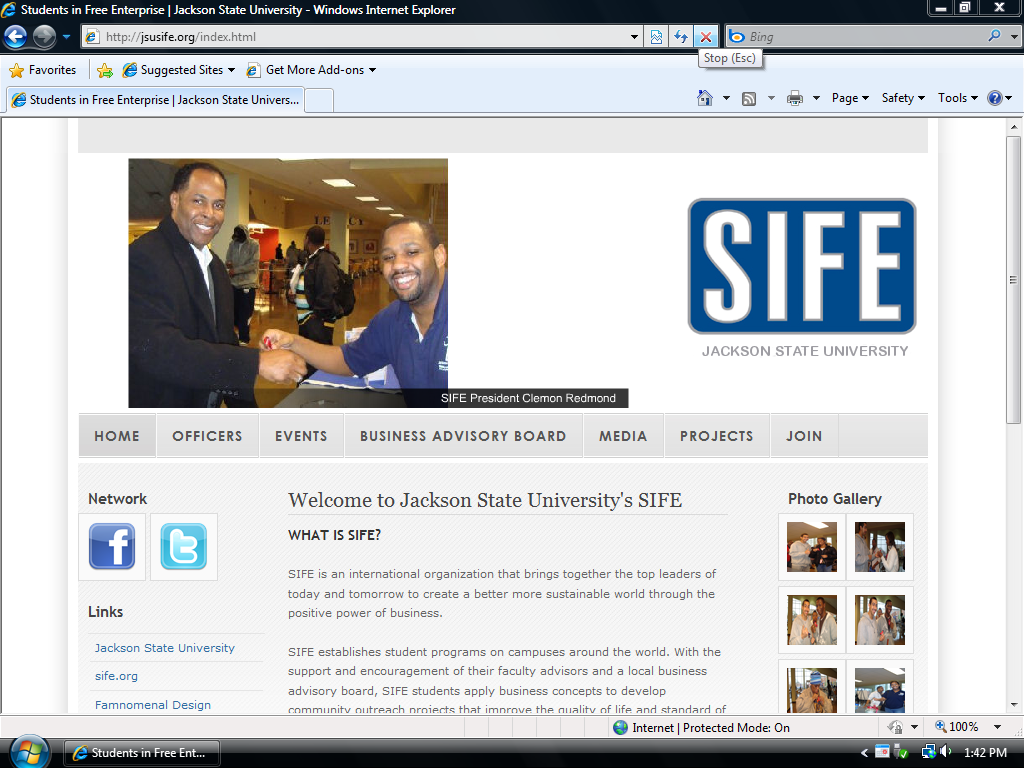Click the scrollbar up arrow
The width and height of the screenshot is (1024, 768).
click(1014, 127)
